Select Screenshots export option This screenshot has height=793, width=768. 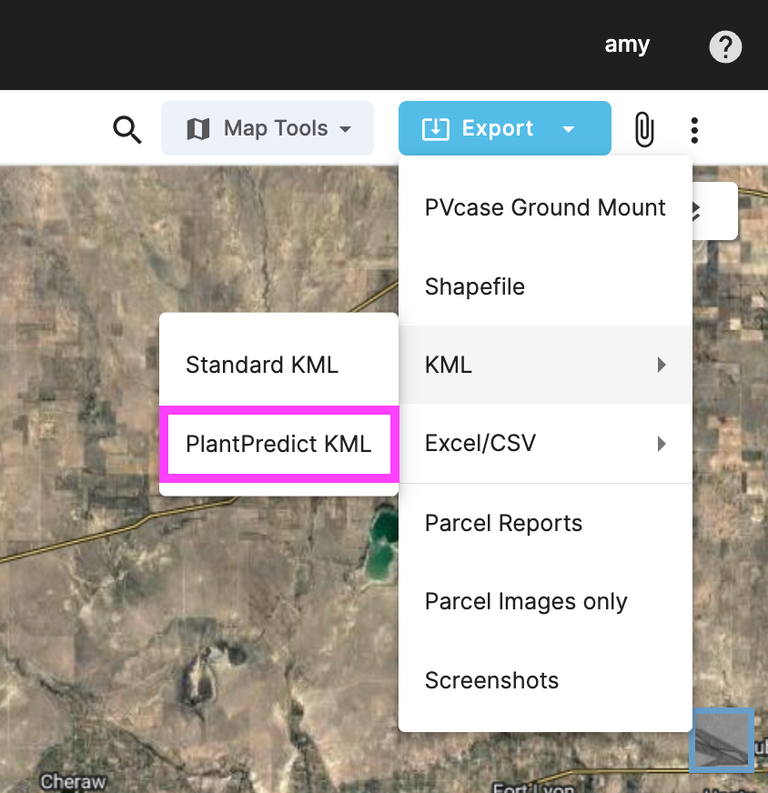coord(545,680)
